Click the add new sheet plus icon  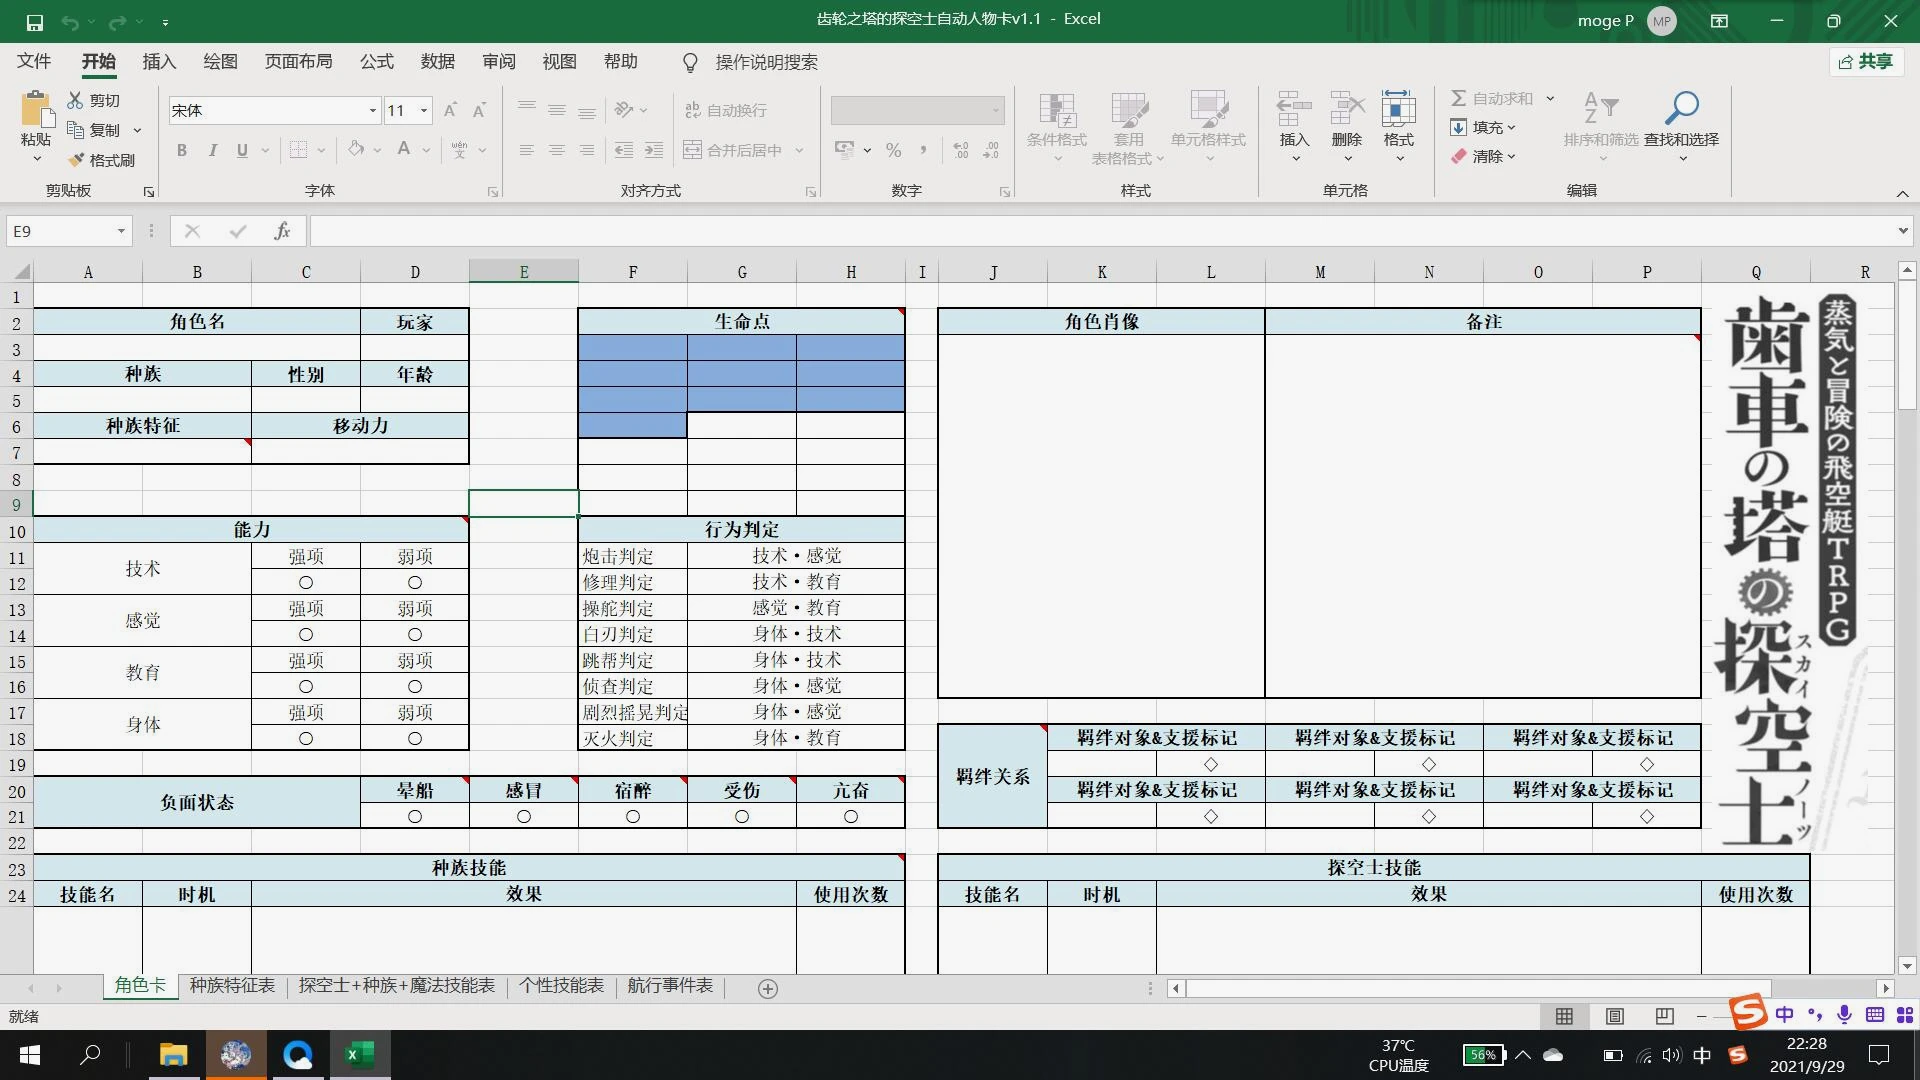click(768, 989)
